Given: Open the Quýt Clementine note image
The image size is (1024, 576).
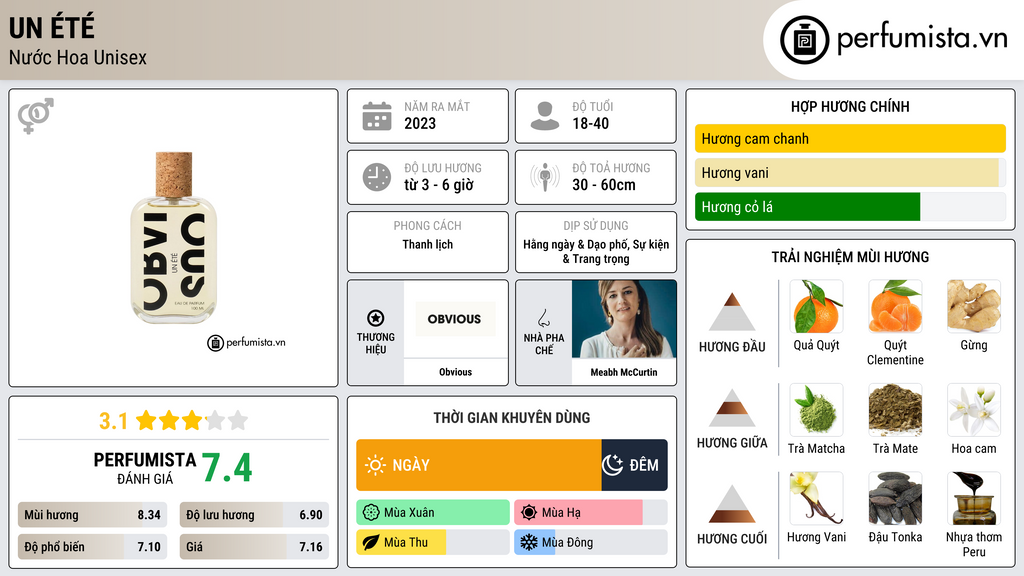Looking at the screenshot, I should click(895, 307).
